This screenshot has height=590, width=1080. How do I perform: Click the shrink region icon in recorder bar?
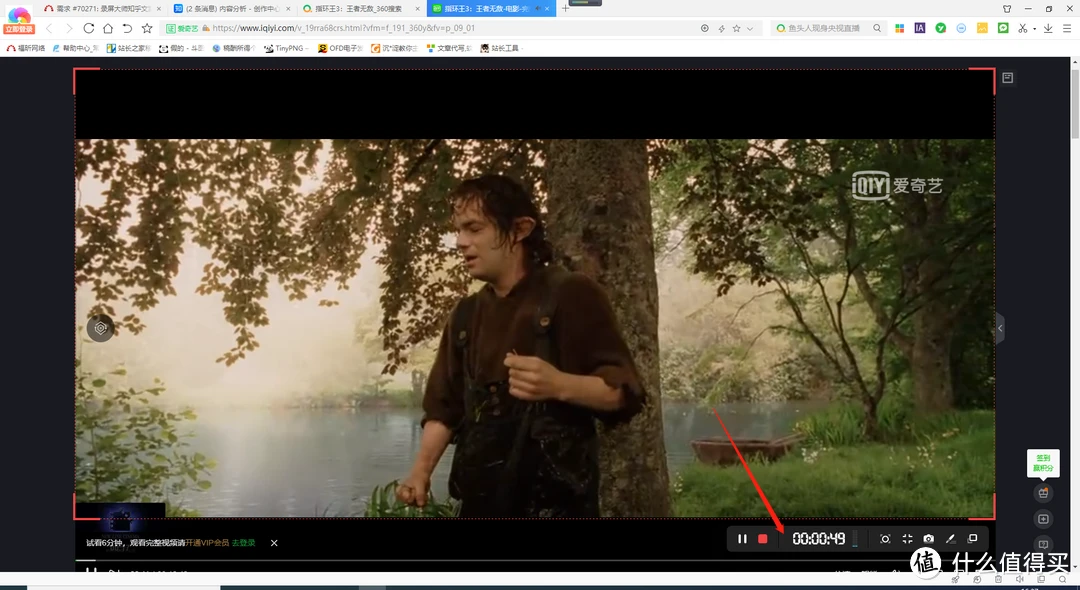(907, 539)
